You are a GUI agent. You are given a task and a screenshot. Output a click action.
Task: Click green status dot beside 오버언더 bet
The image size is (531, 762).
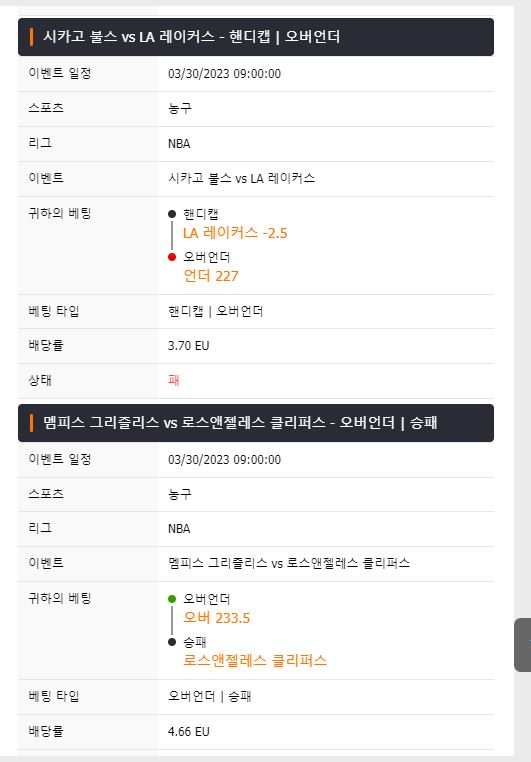tap(172, 599)
